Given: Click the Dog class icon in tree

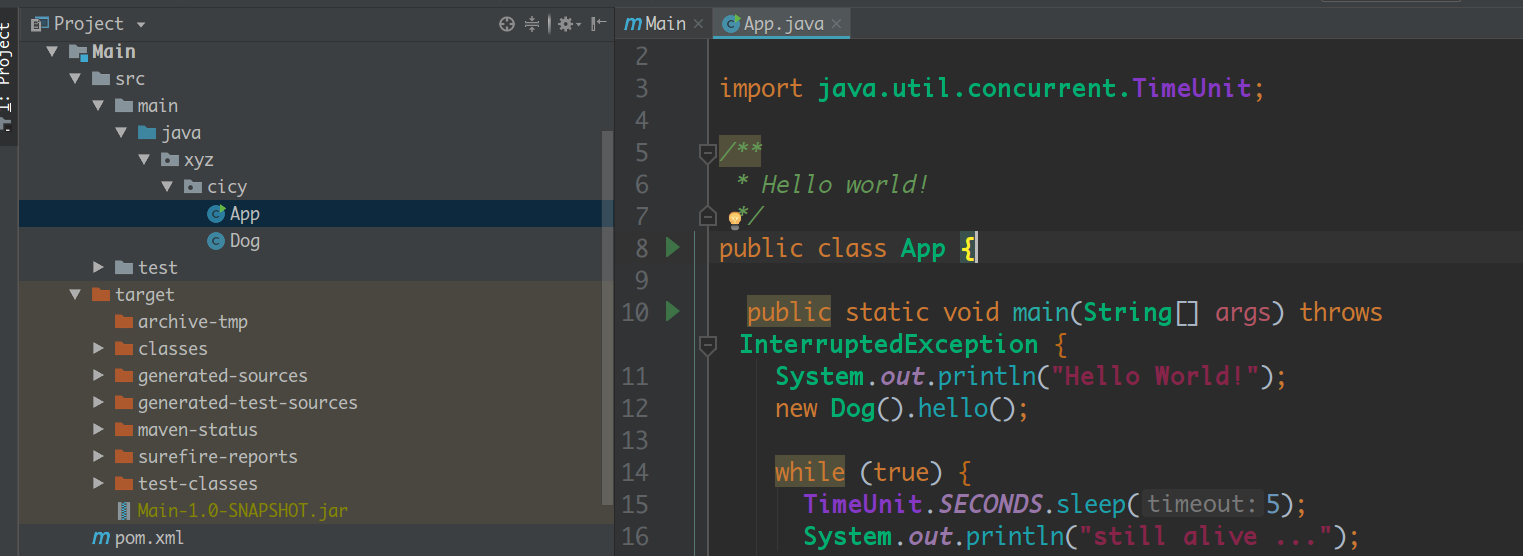Looking at the screenshot, I should pos(215,240).
